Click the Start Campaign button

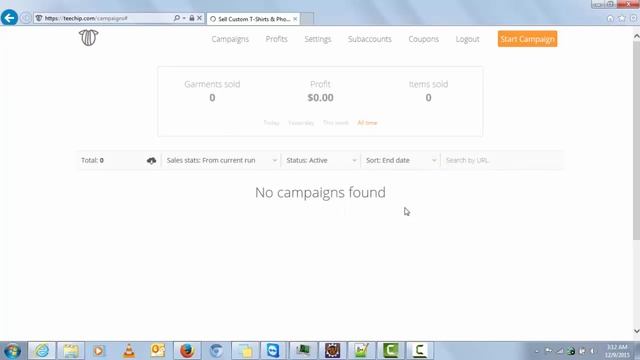pos(527,39)
